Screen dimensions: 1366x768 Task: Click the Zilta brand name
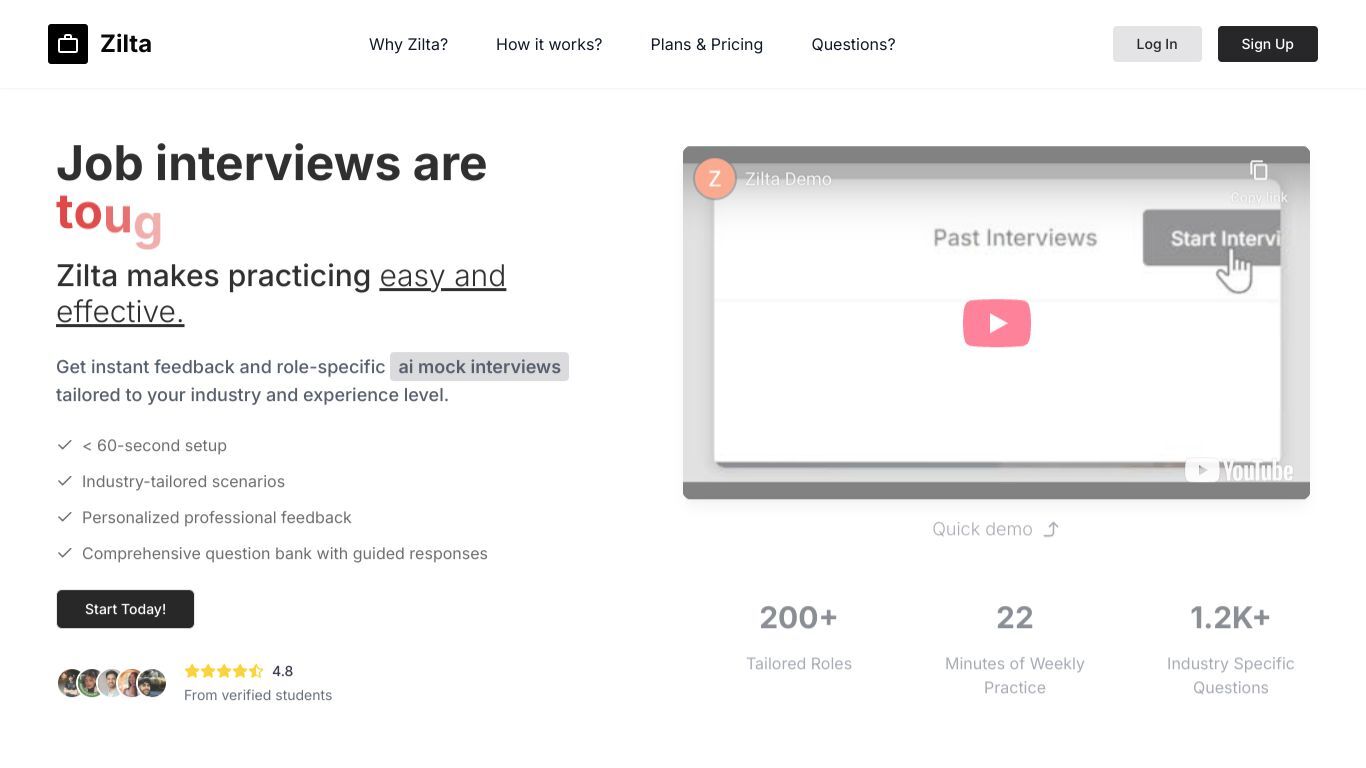pyautogui.click(x=126, y=44)
